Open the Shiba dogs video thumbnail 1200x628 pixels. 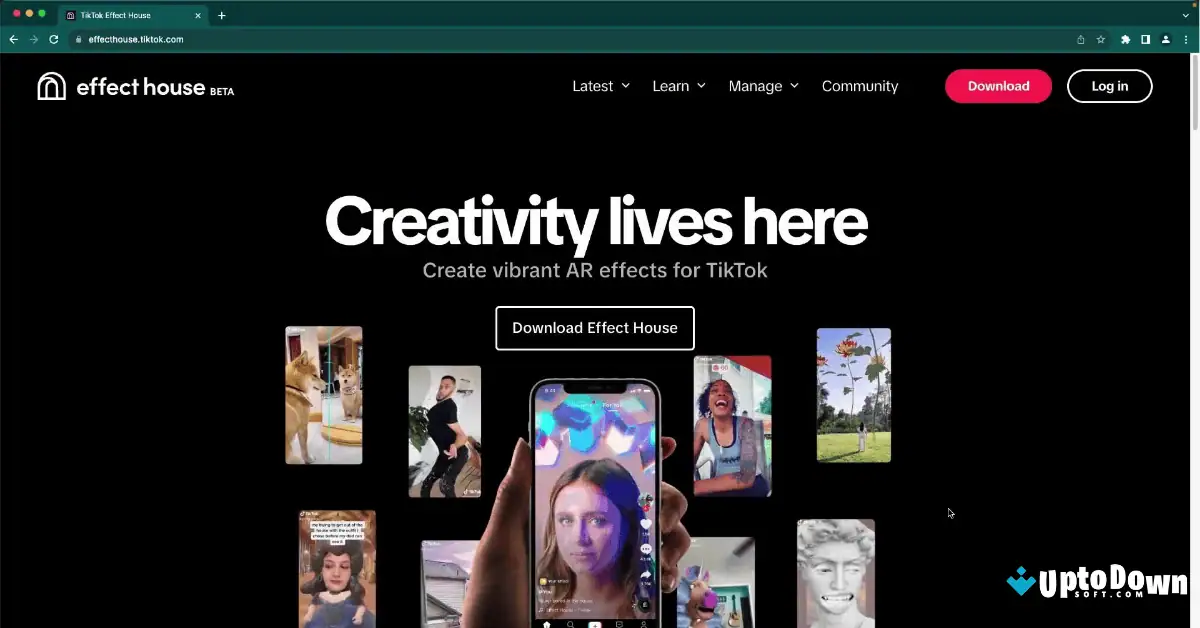coord(324,395)
